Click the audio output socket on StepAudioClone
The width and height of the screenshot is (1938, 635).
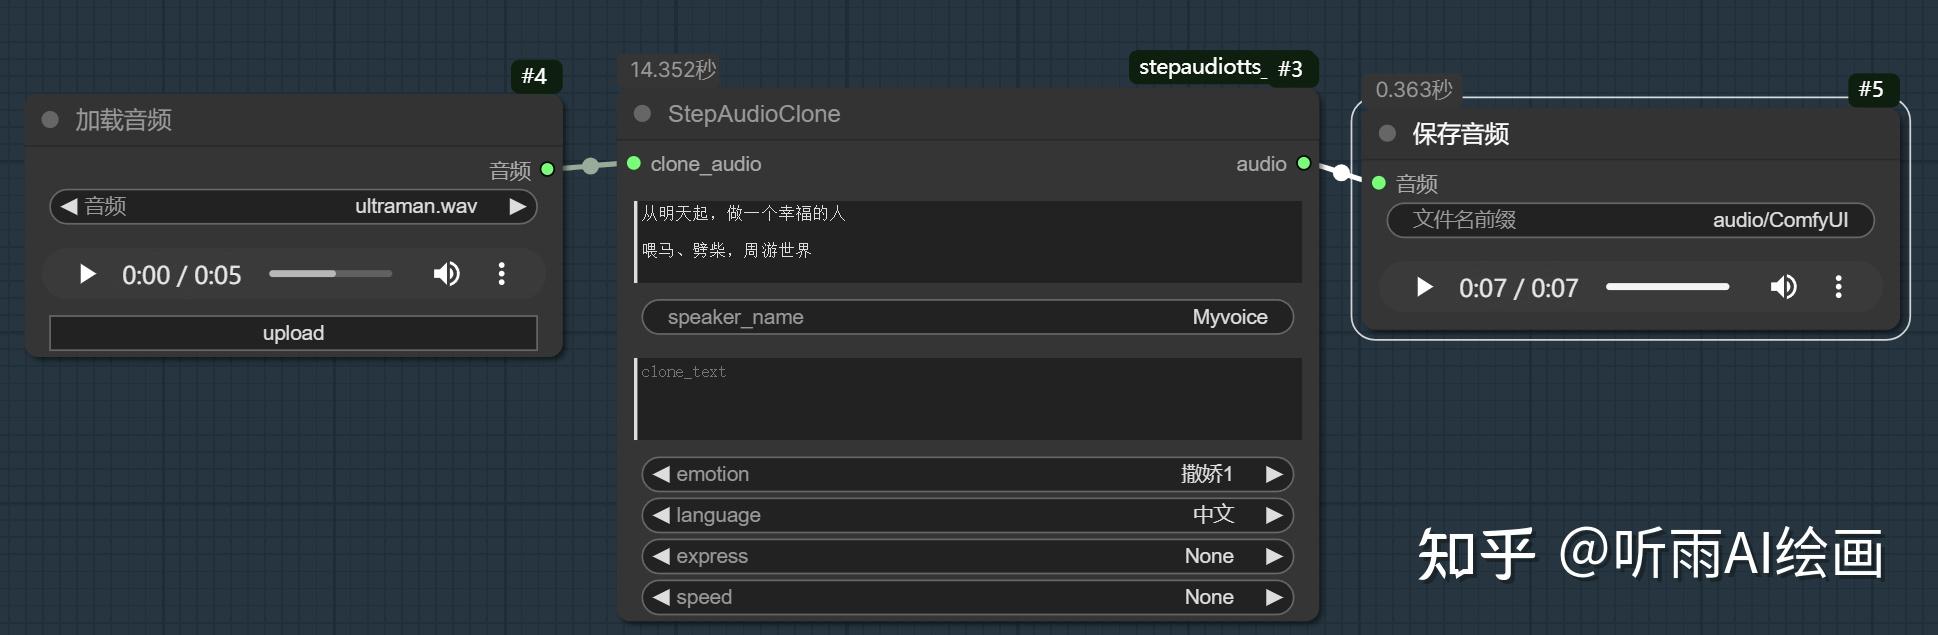pos(1303,162)
